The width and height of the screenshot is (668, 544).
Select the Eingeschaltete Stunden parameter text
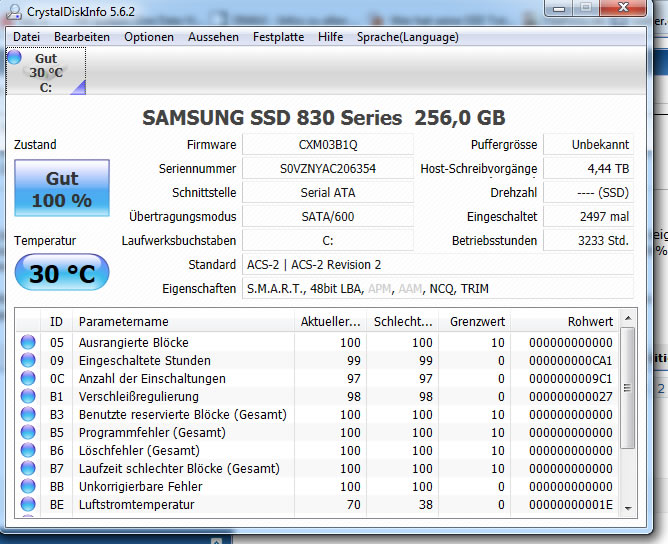click(145, 360)
